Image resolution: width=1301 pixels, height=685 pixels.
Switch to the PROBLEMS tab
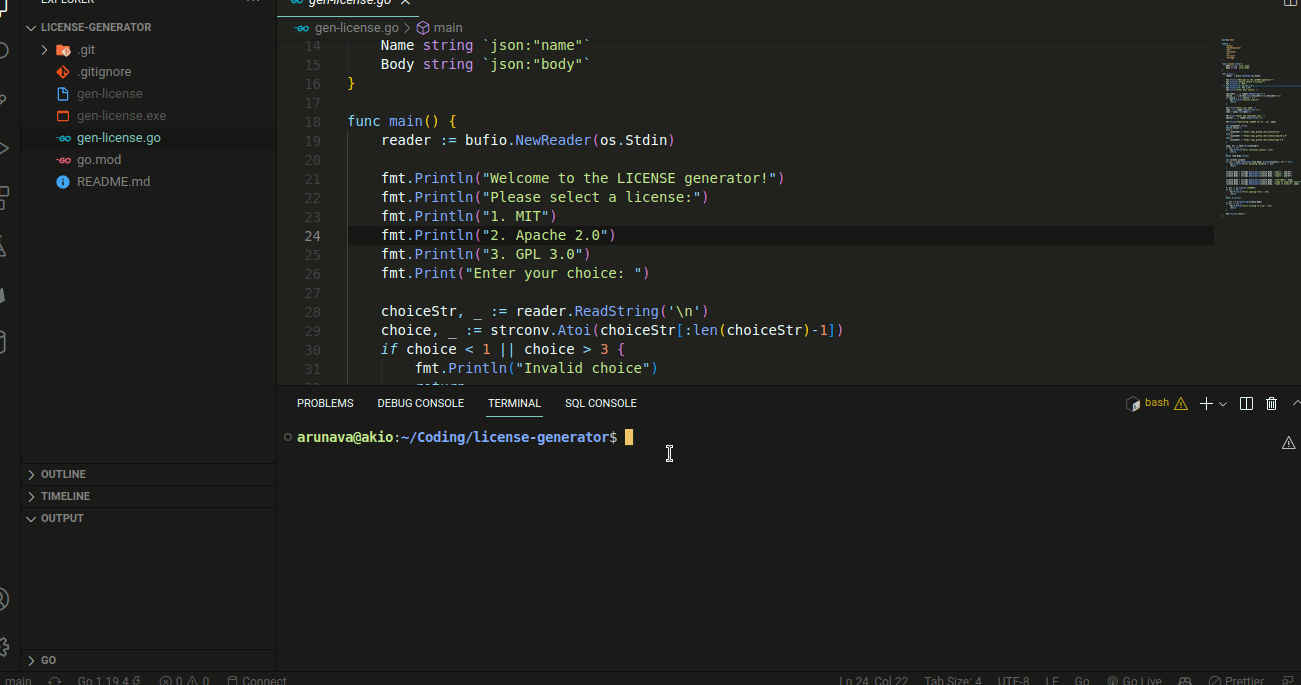(x=325, y=404)
